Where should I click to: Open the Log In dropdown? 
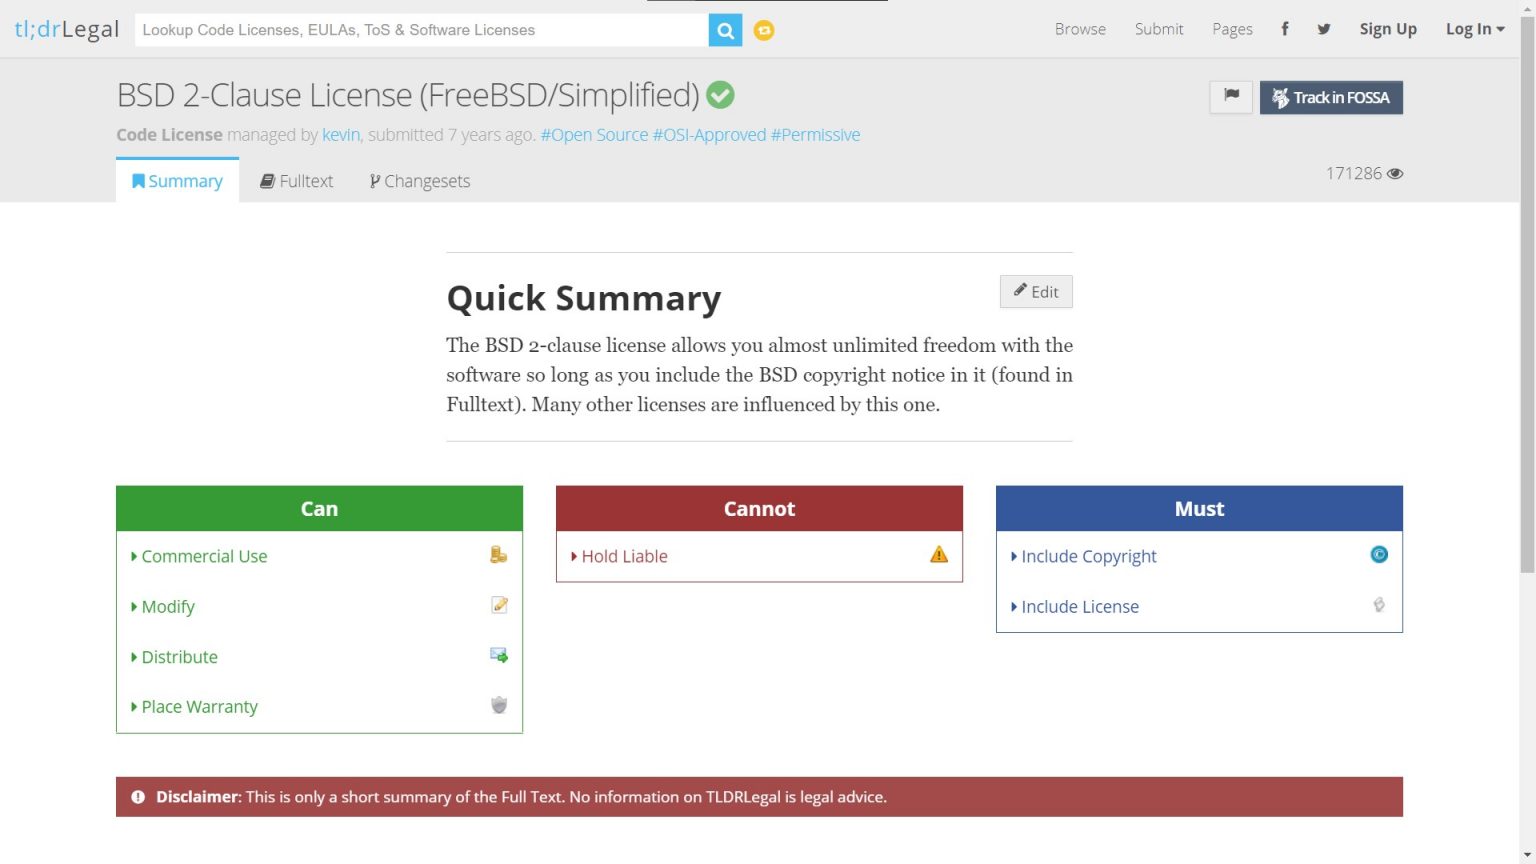[1474, 29]
